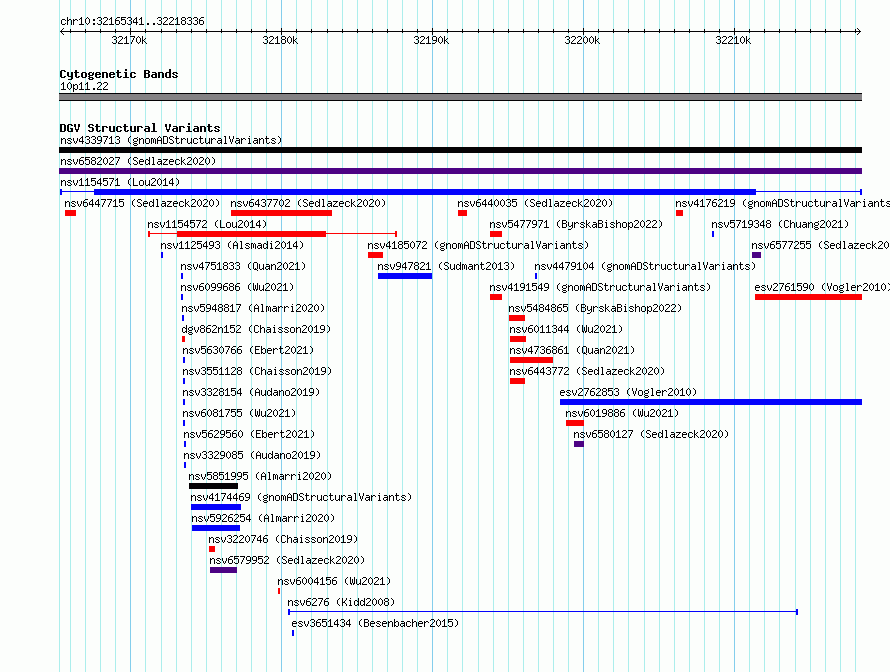Select the nsv6447715 (Sedlazeck2020) label
Screen dimensions: 890x672
[x=142, y=203]
